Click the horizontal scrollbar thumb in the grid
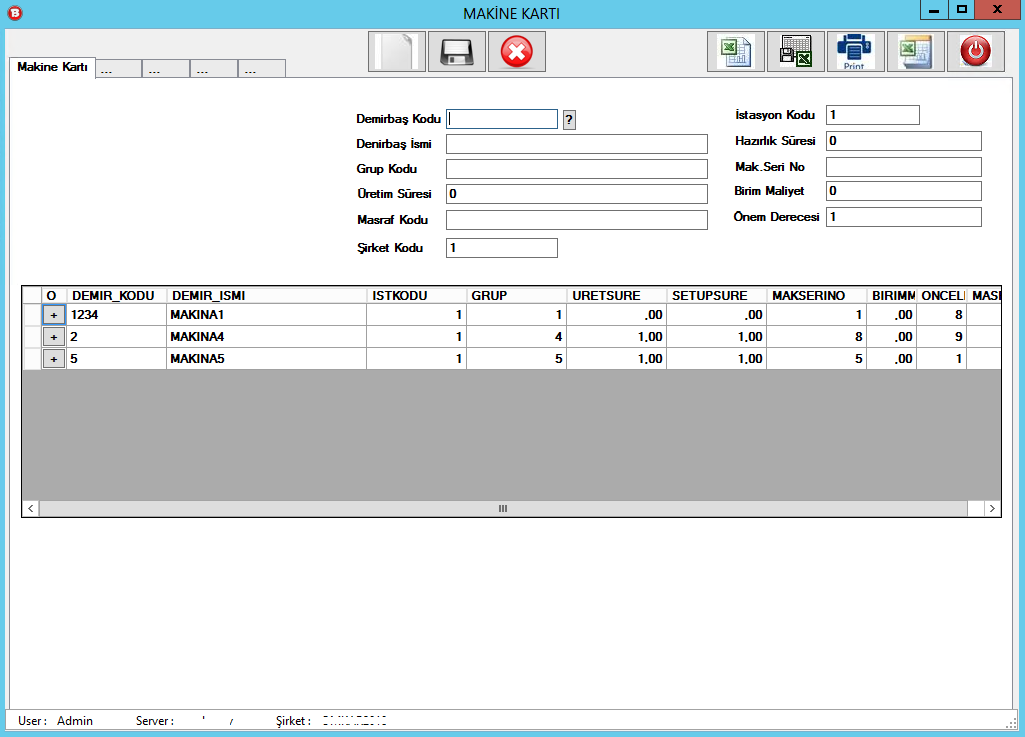Viewport: 1025px width, 737px height. click(x=503, y=509)
